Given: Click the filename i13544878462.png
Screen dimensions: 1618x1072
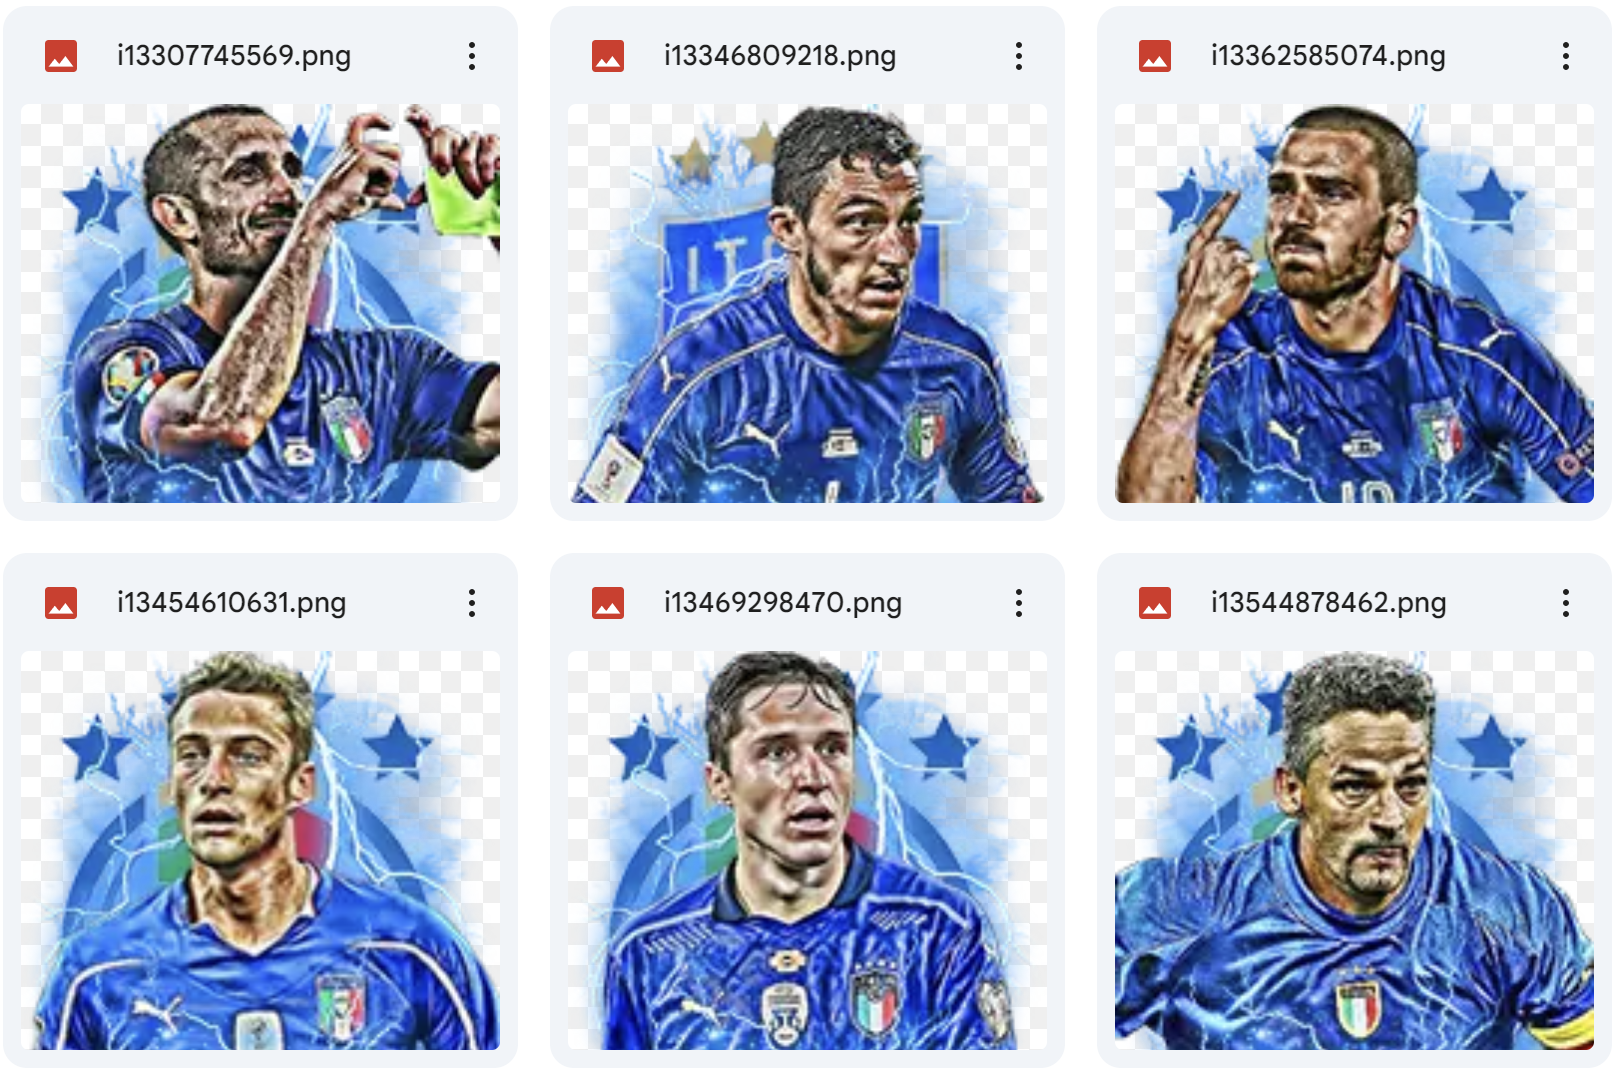Looking at the screenshot, I should tap(1328, 603).
